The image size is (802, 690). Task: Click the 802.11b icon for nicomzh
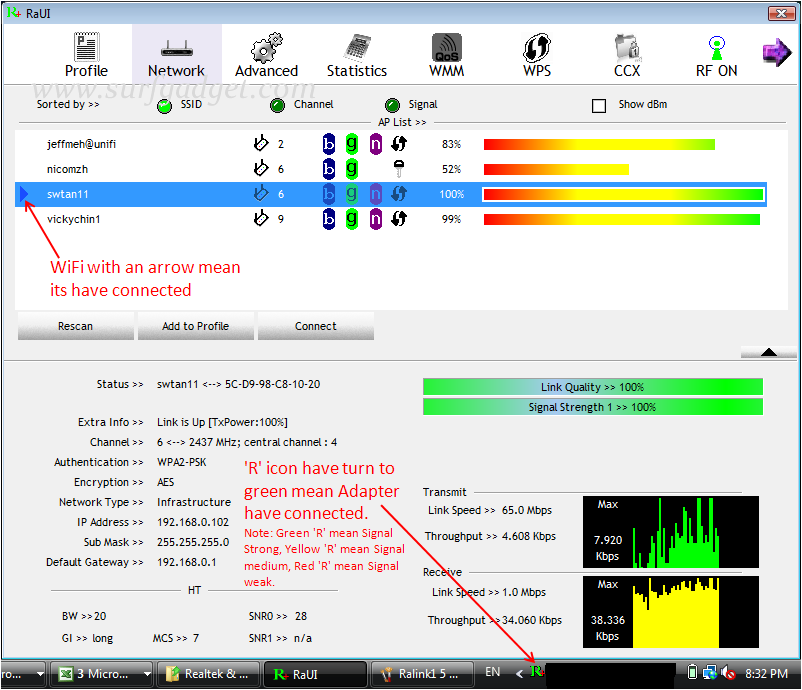329,169
